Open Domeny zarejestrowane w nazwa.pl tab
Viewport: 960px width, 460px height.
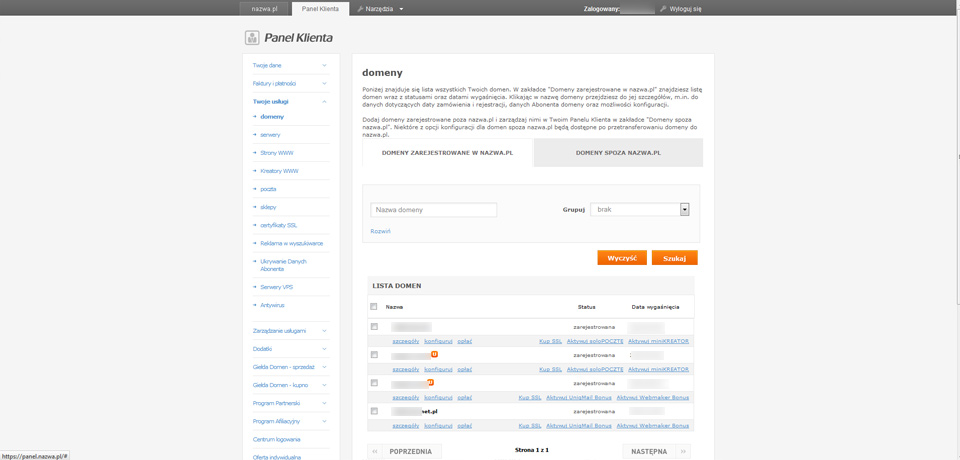[448, 153]
